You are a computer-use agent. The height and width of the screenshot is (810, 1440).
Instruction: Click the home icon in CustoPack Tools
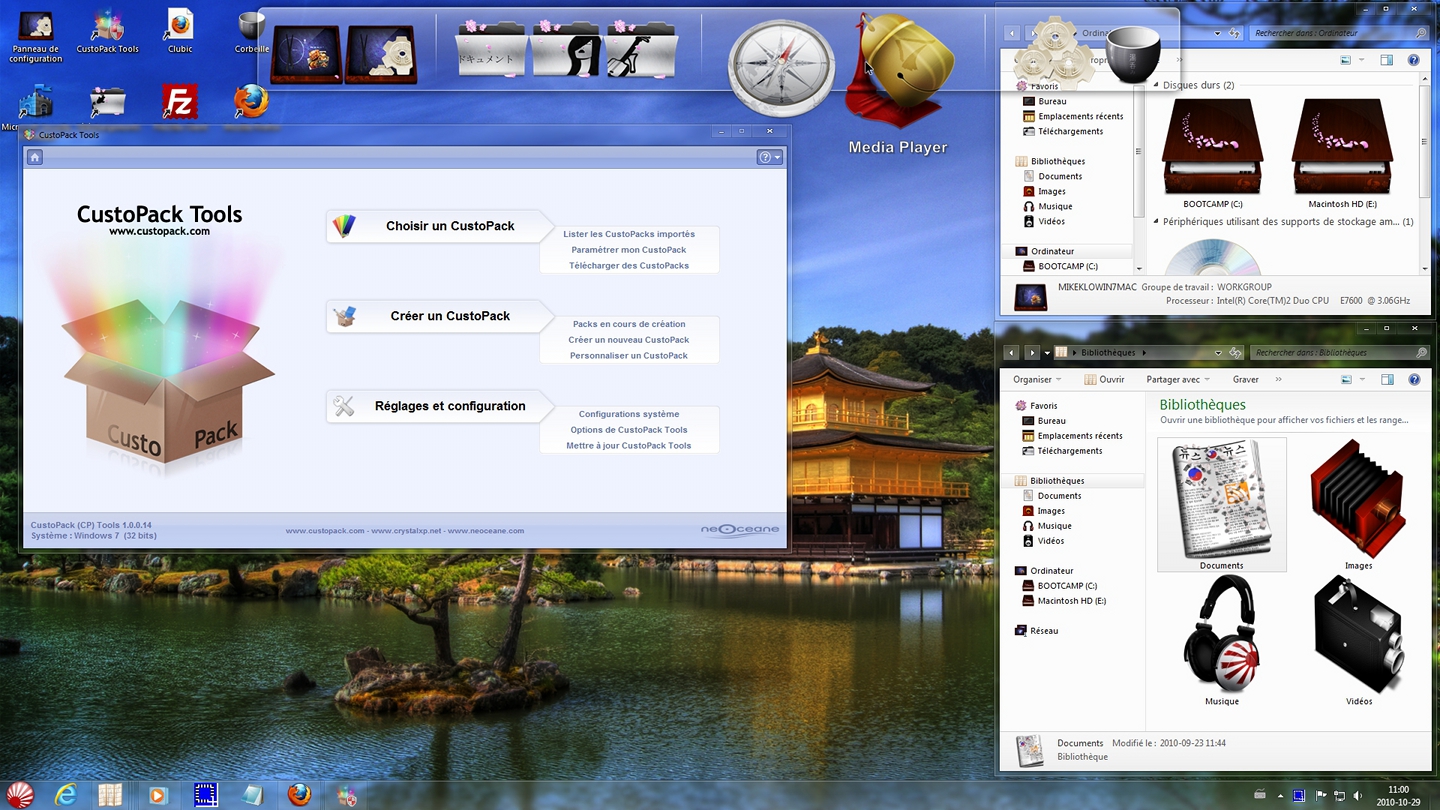[x=35, y=157]
